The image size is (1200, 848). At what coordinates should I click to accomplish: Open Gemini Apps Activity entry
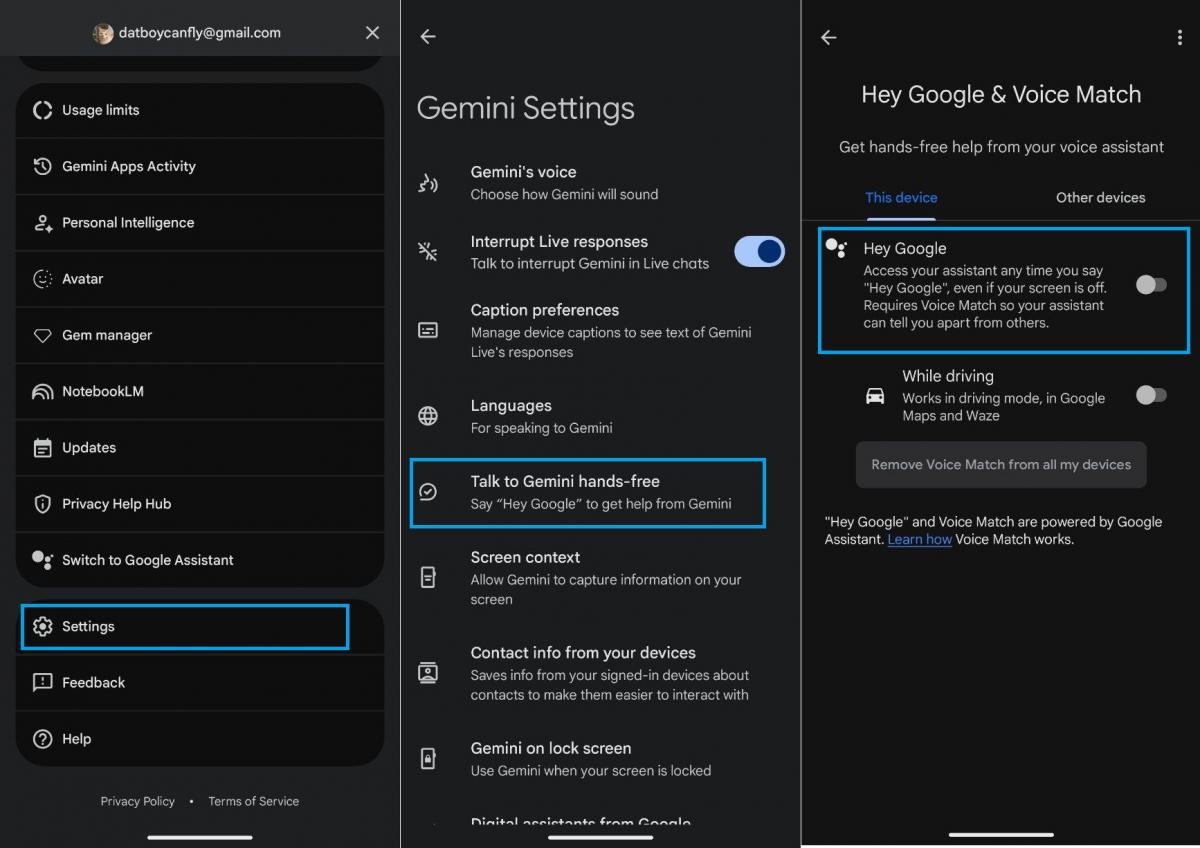click(x=200, y=166)
